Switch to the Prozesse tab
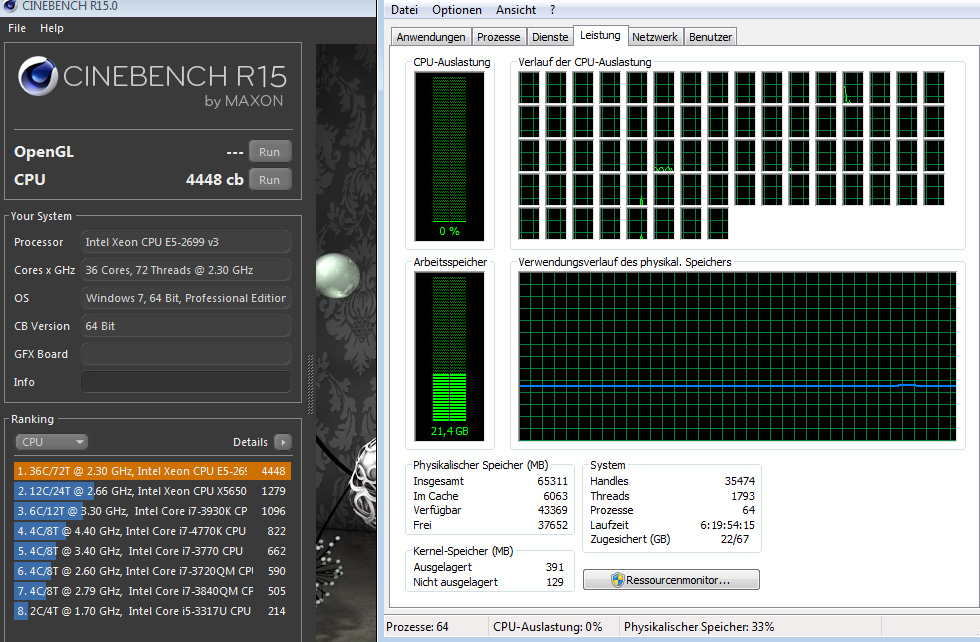Image resolution: width=980 pixels, height=642 pixels. point(498,37)
